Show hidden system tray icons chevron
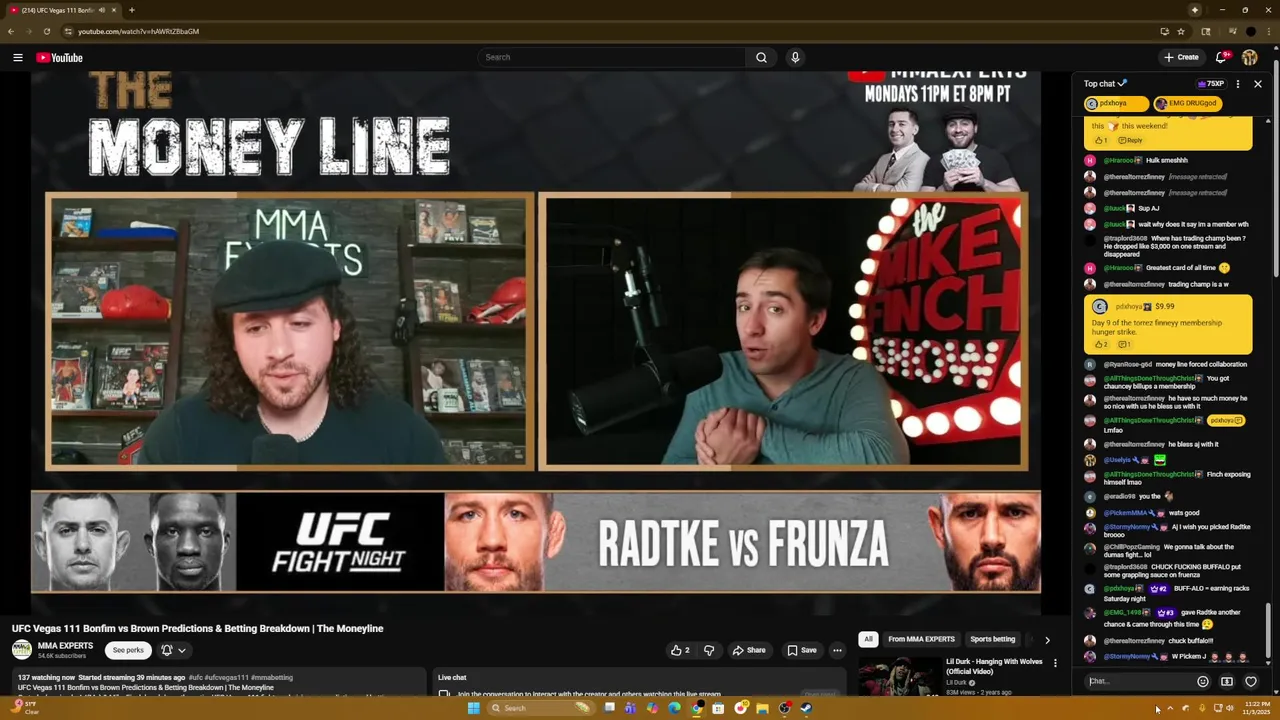The height and width of the screenshot is (720, 1280). coord(1170,708)
